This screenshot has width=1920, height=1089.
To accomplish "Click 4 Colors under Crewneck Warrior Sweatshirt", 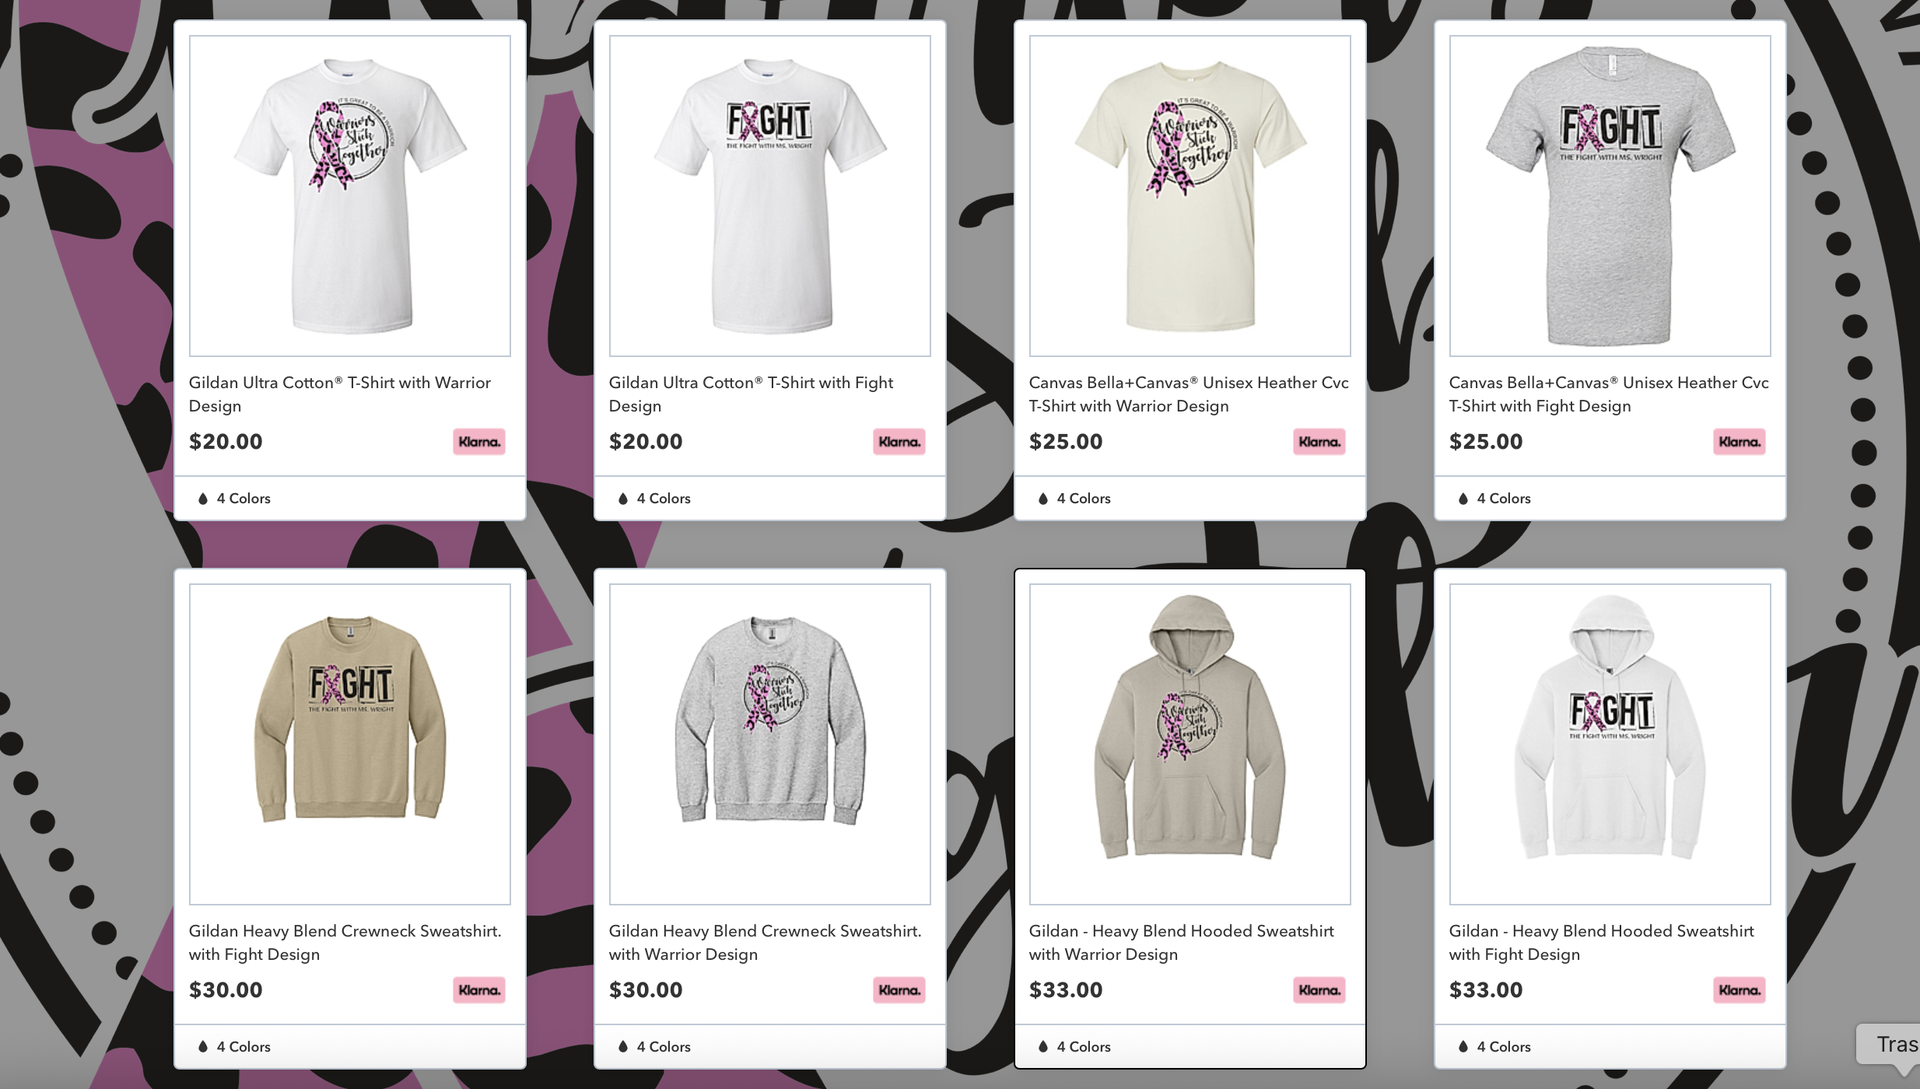I will (664, 1046).
